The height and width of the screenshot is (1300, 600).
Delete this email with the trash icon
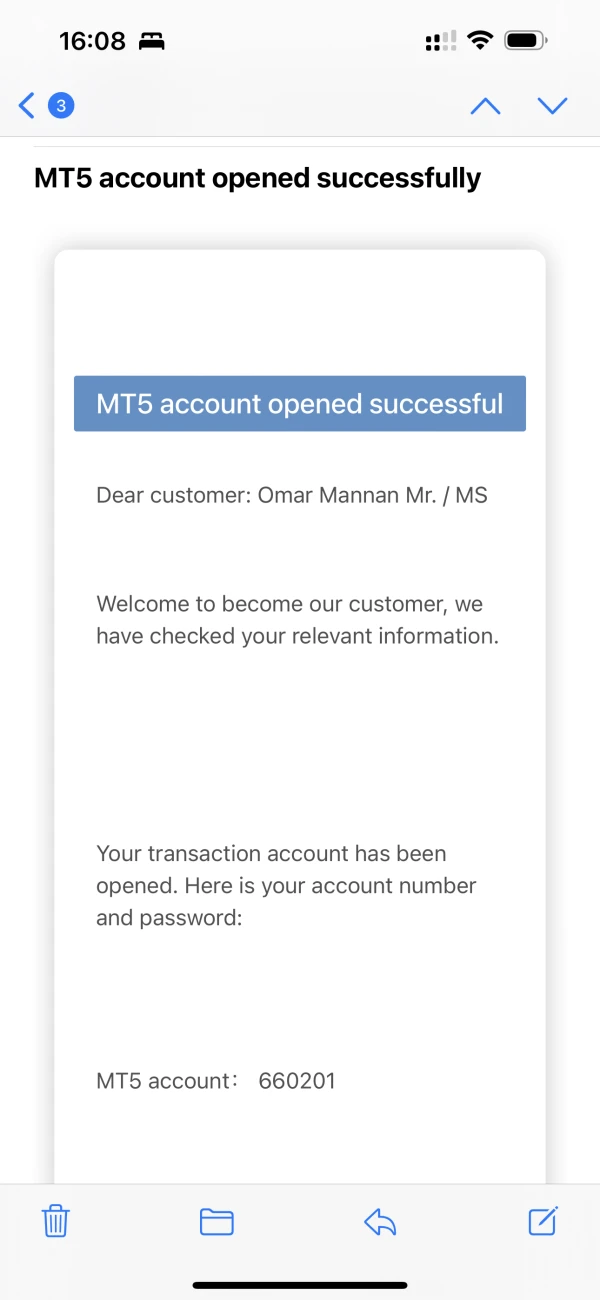pos(56,1221)
